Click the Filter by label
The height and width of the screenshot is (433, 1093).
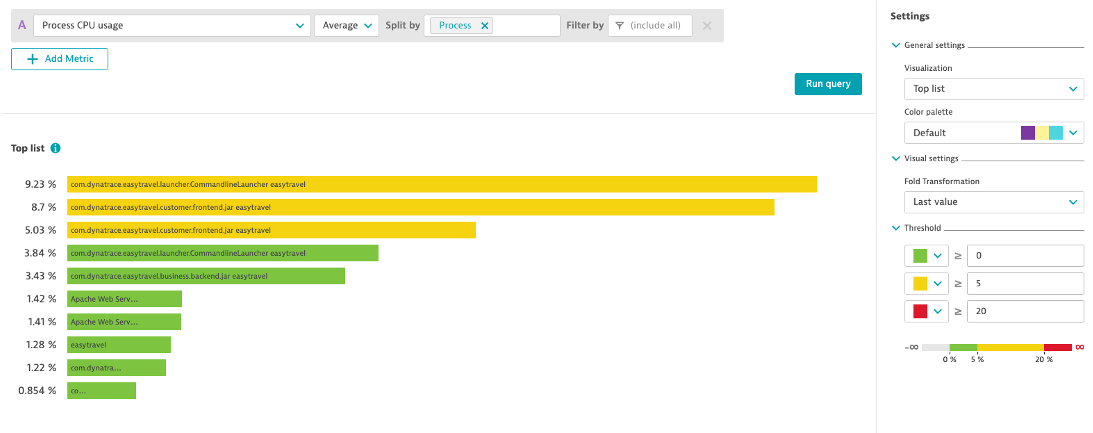[x=585, y=26]
